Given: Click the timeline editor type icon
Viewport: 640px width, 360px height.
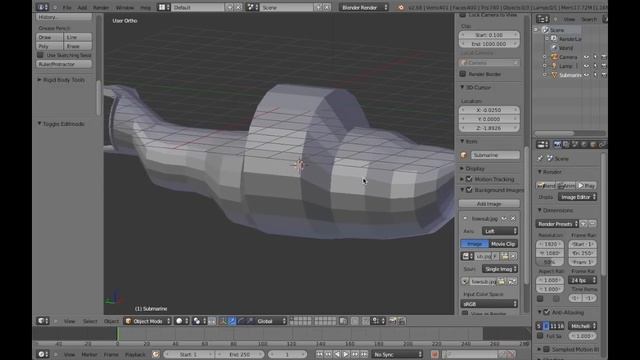Looking at the screenshot, I should click(43, 355).
